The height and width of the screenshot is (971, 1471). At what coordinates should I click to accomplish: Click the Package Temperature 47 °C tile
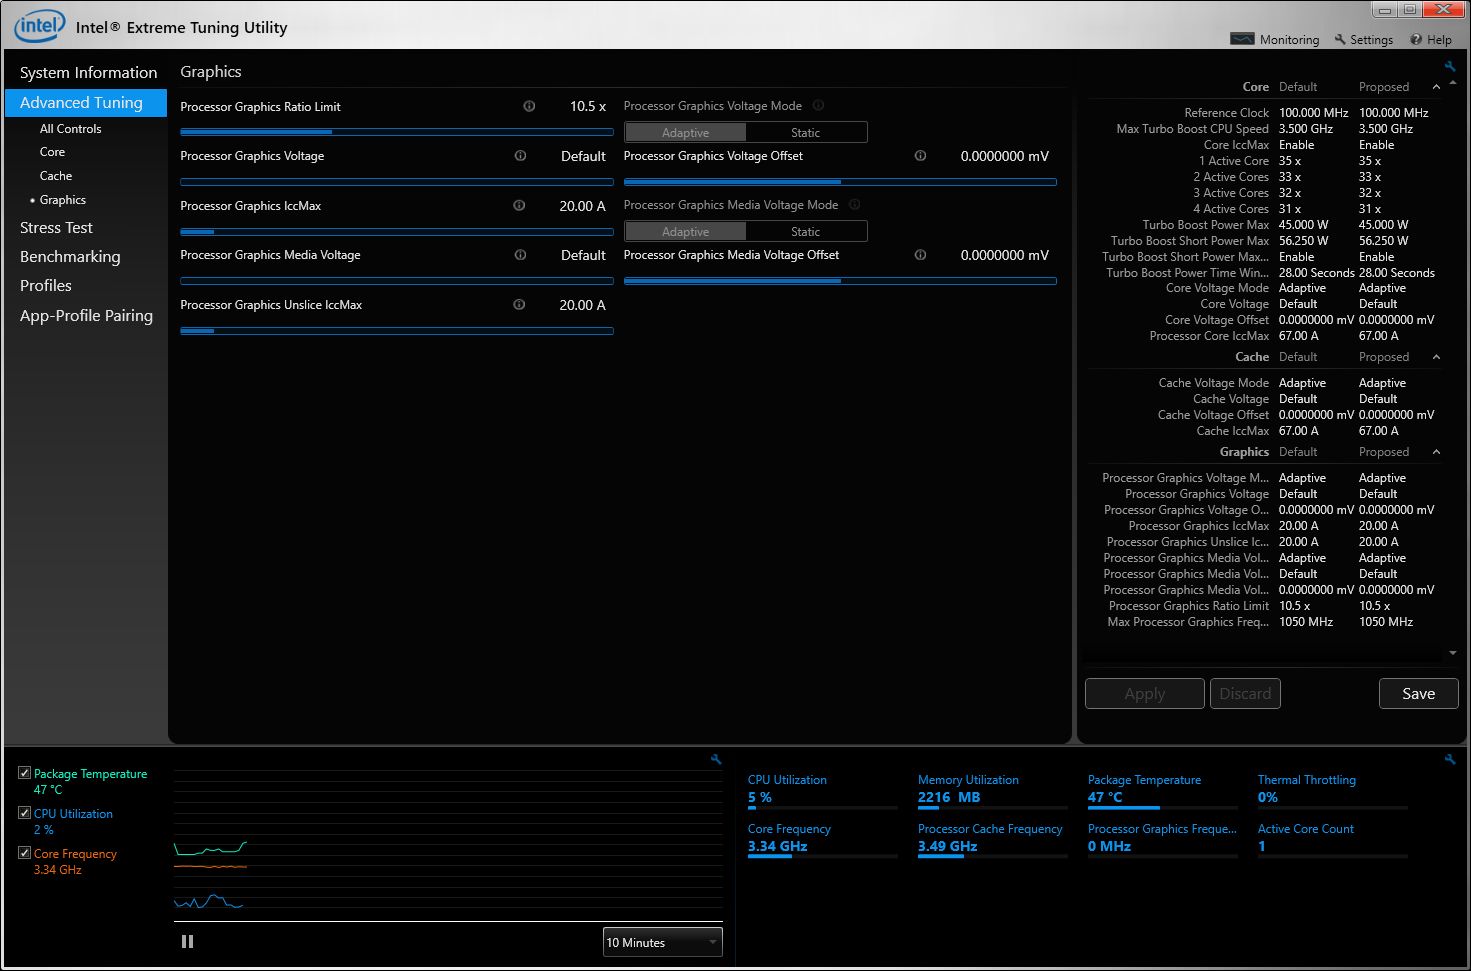coord(1162,790)
